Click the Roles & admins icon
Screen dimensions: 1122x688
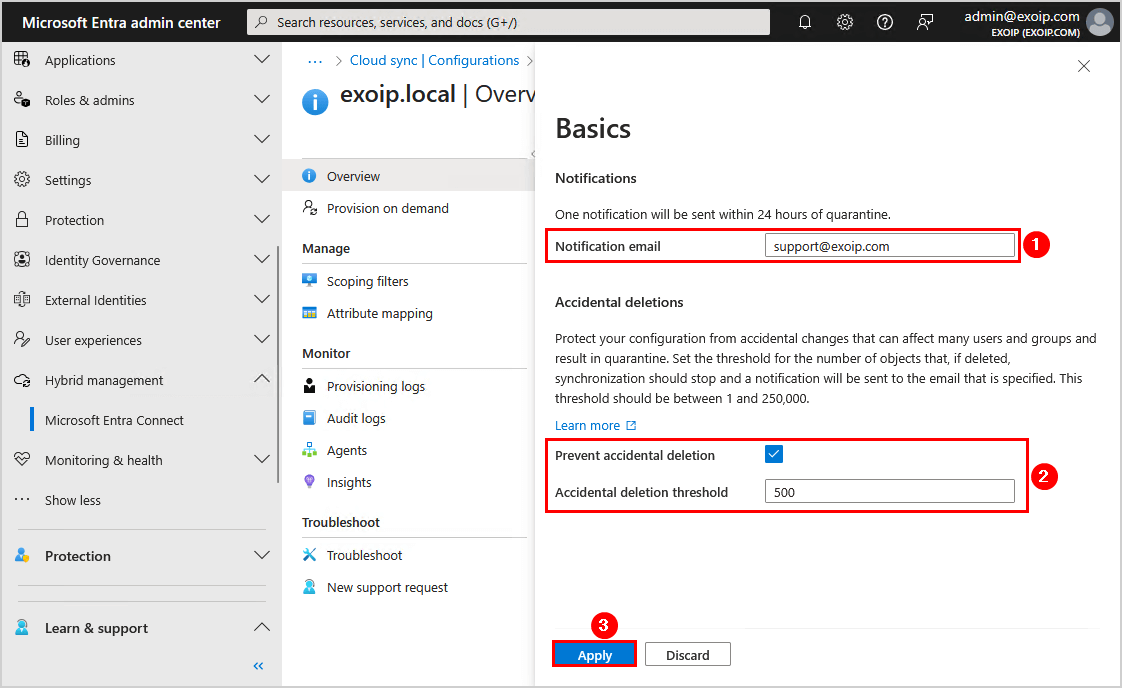click(x=22, y=100)
